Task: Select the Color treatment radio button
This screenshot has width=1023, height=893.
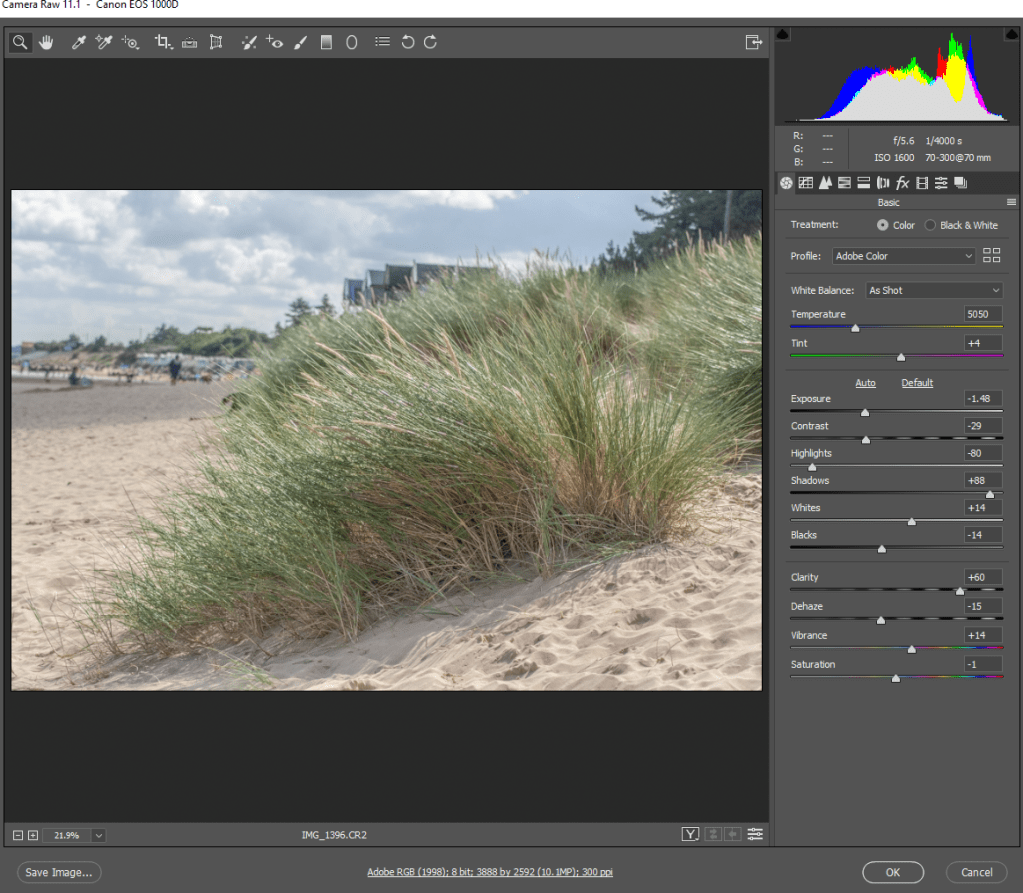Action: pos(882,225)
